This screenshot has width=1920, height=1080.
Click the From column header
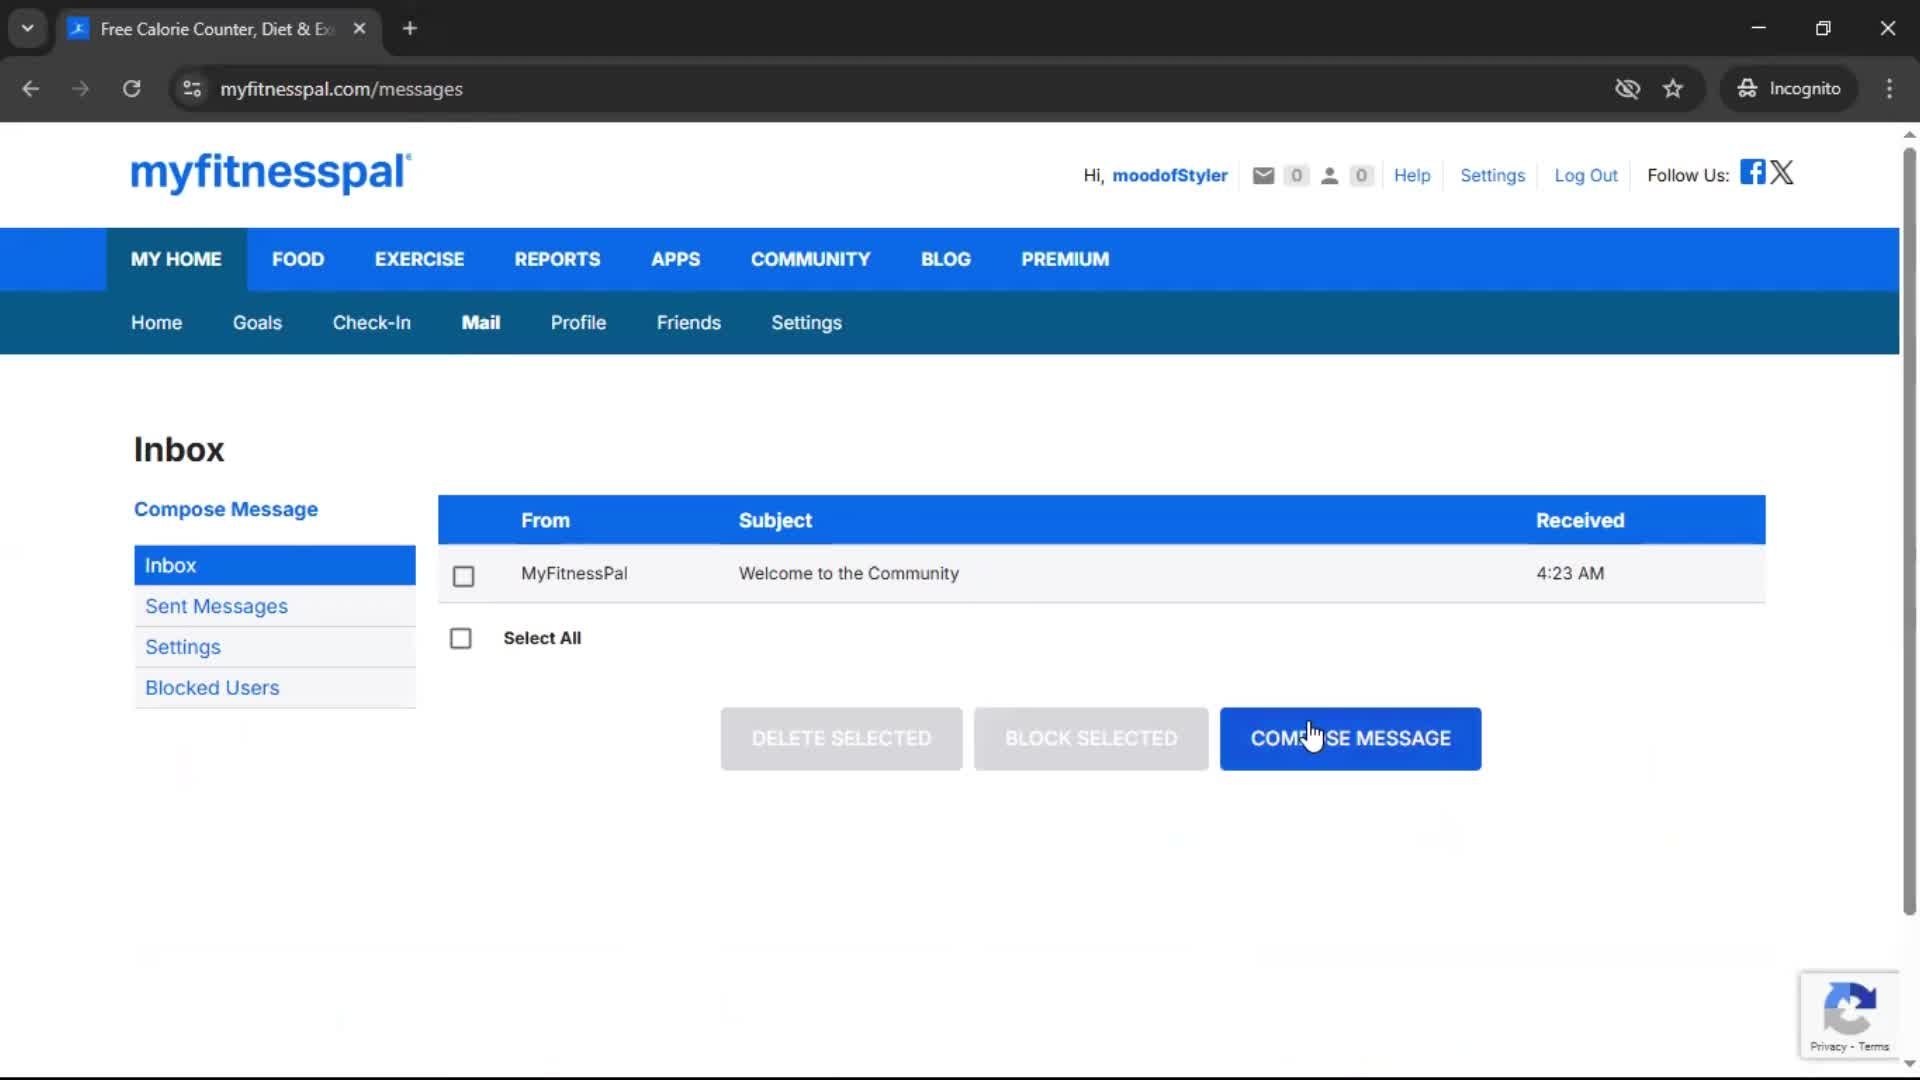tap(545, 521)
